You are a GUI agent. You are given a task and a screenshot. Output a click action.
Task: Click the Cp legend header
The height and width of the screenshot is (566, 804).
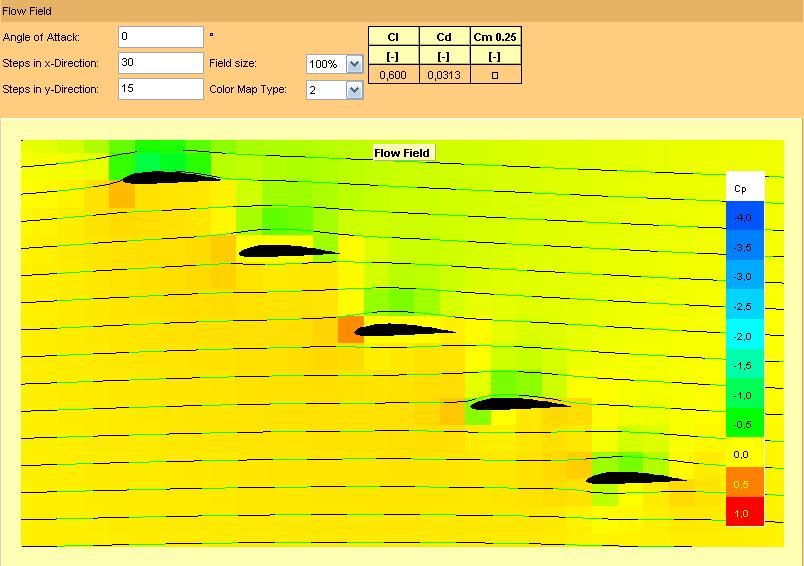point(745,188)
